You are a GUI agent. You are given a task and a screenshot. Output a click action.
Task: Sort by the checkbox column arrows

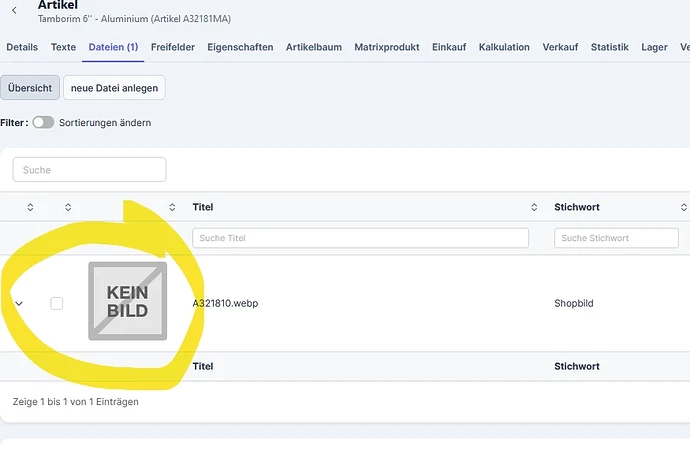pos(68,207)
